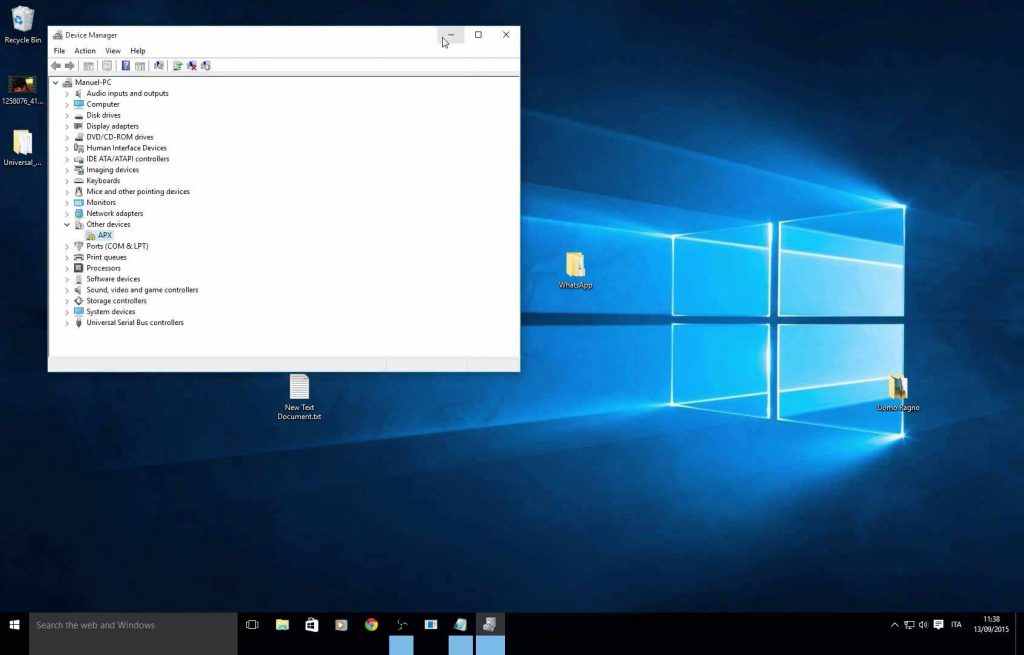1024x655 pixels.
Task: Select the WhatsApp folder on desktop
Action: pos(575,270)
